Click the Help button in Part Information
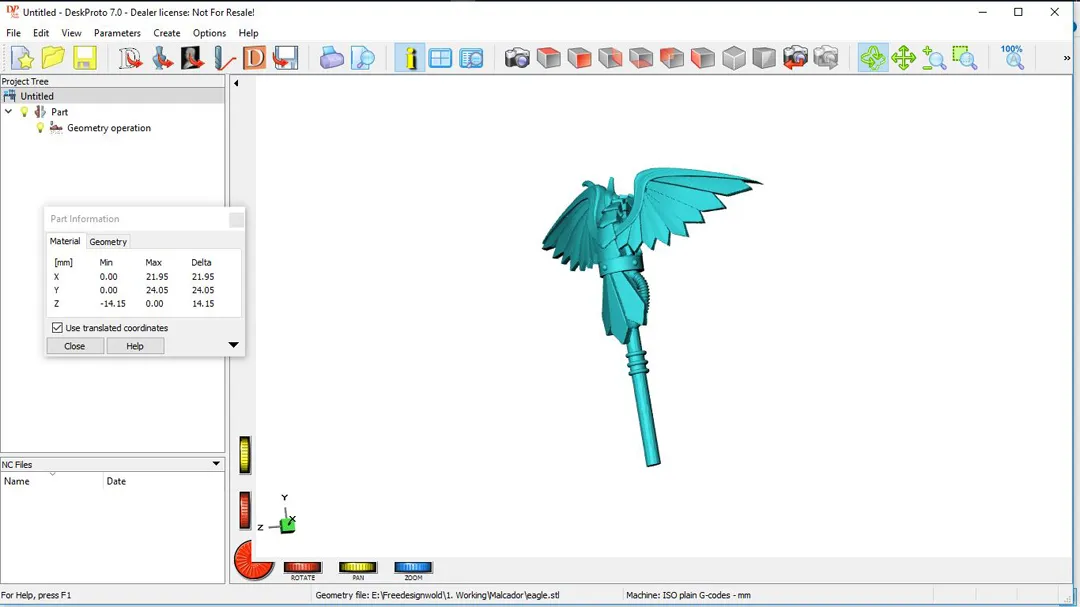 (x=135, y=346)
